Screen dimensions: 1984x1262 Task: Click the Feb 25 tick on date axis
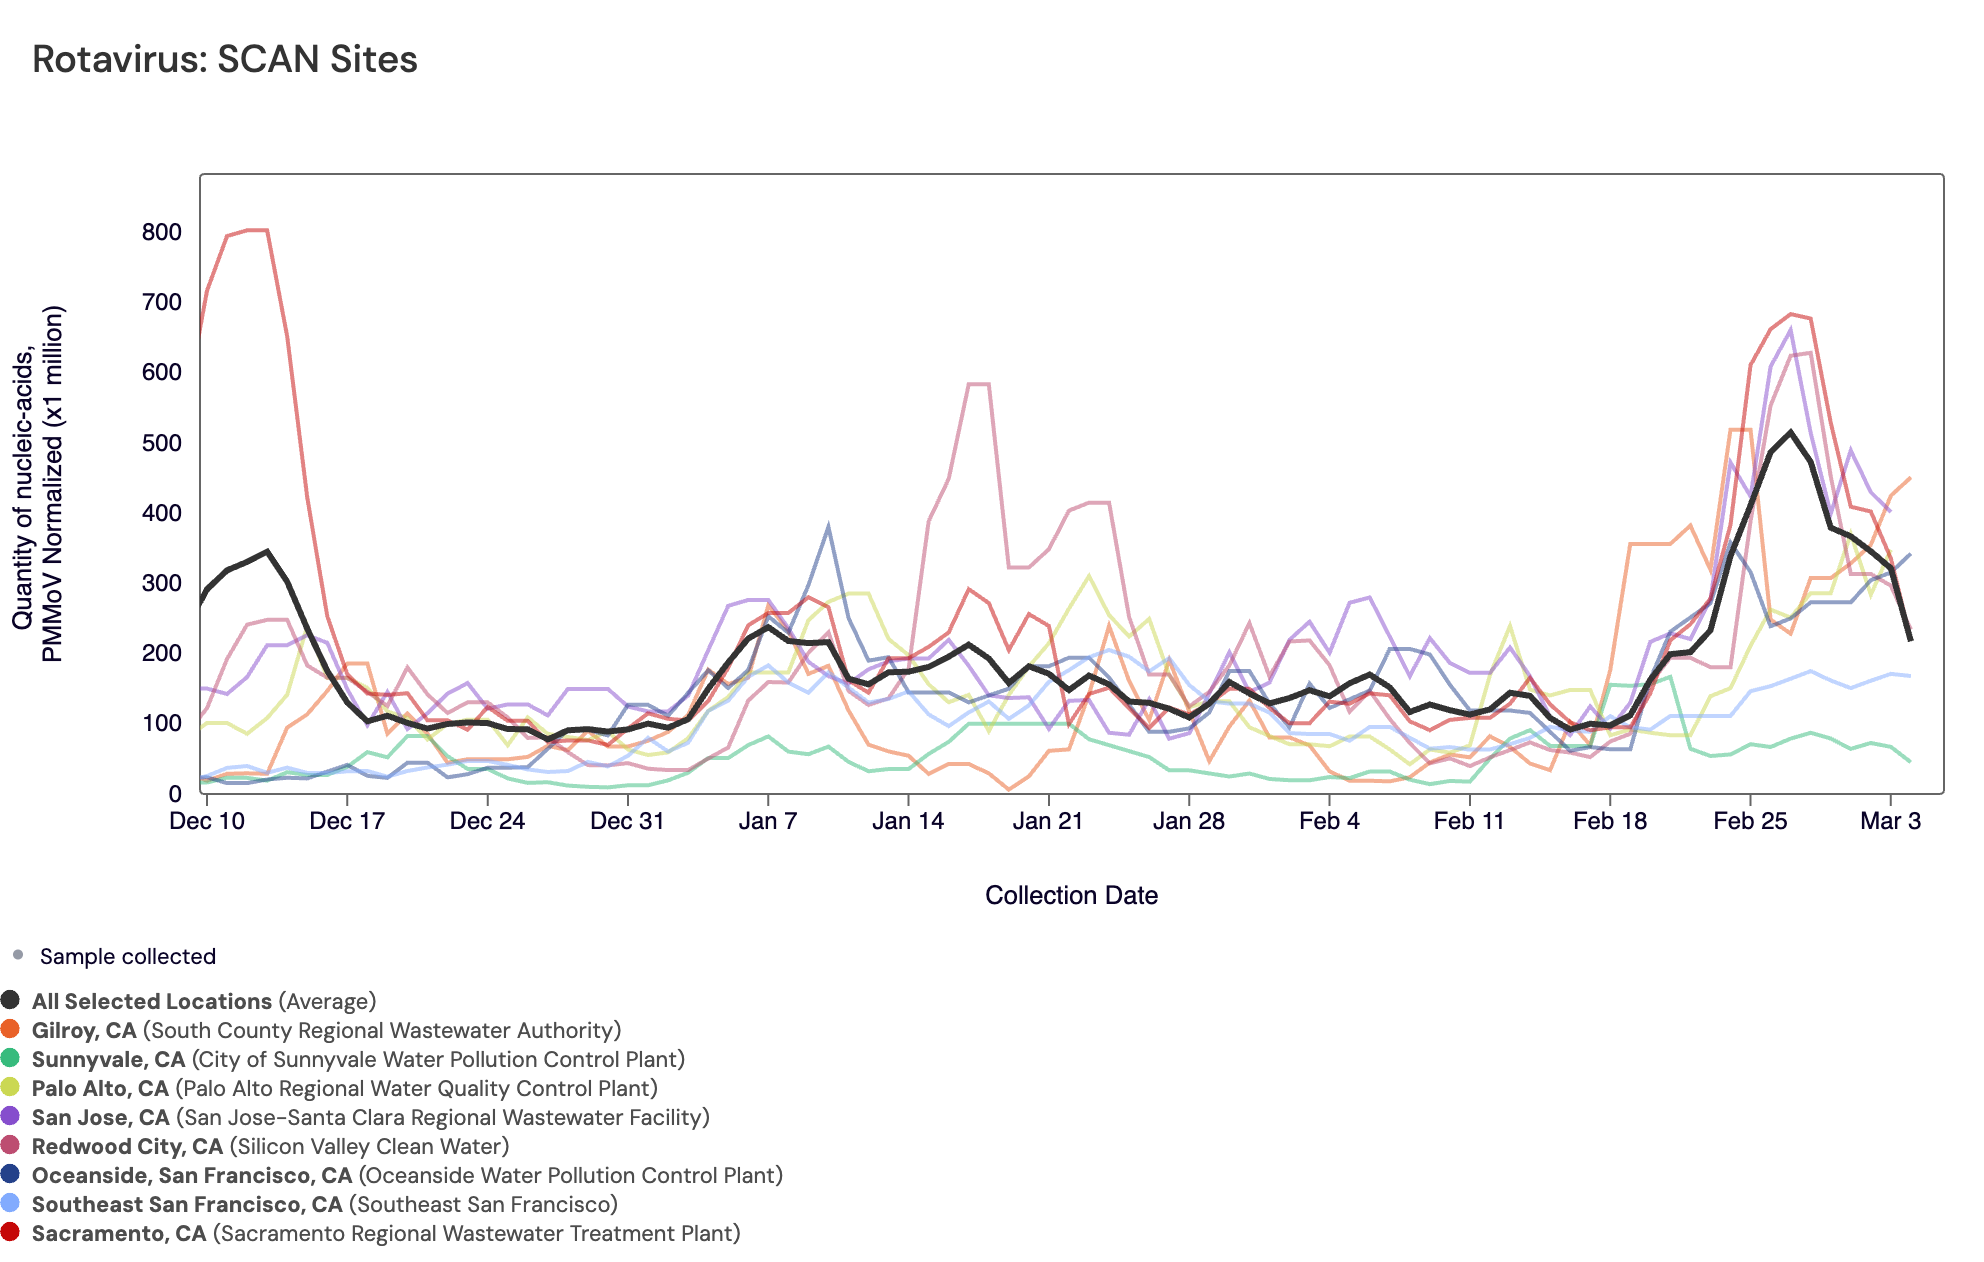tap(1750, 821)
